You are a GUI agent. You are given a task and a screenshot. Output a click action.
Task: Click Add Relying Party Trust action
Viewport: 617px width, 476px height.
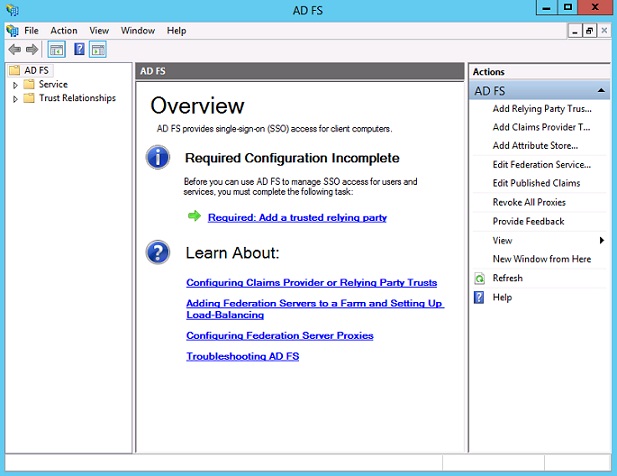click(x=542, y=109)
